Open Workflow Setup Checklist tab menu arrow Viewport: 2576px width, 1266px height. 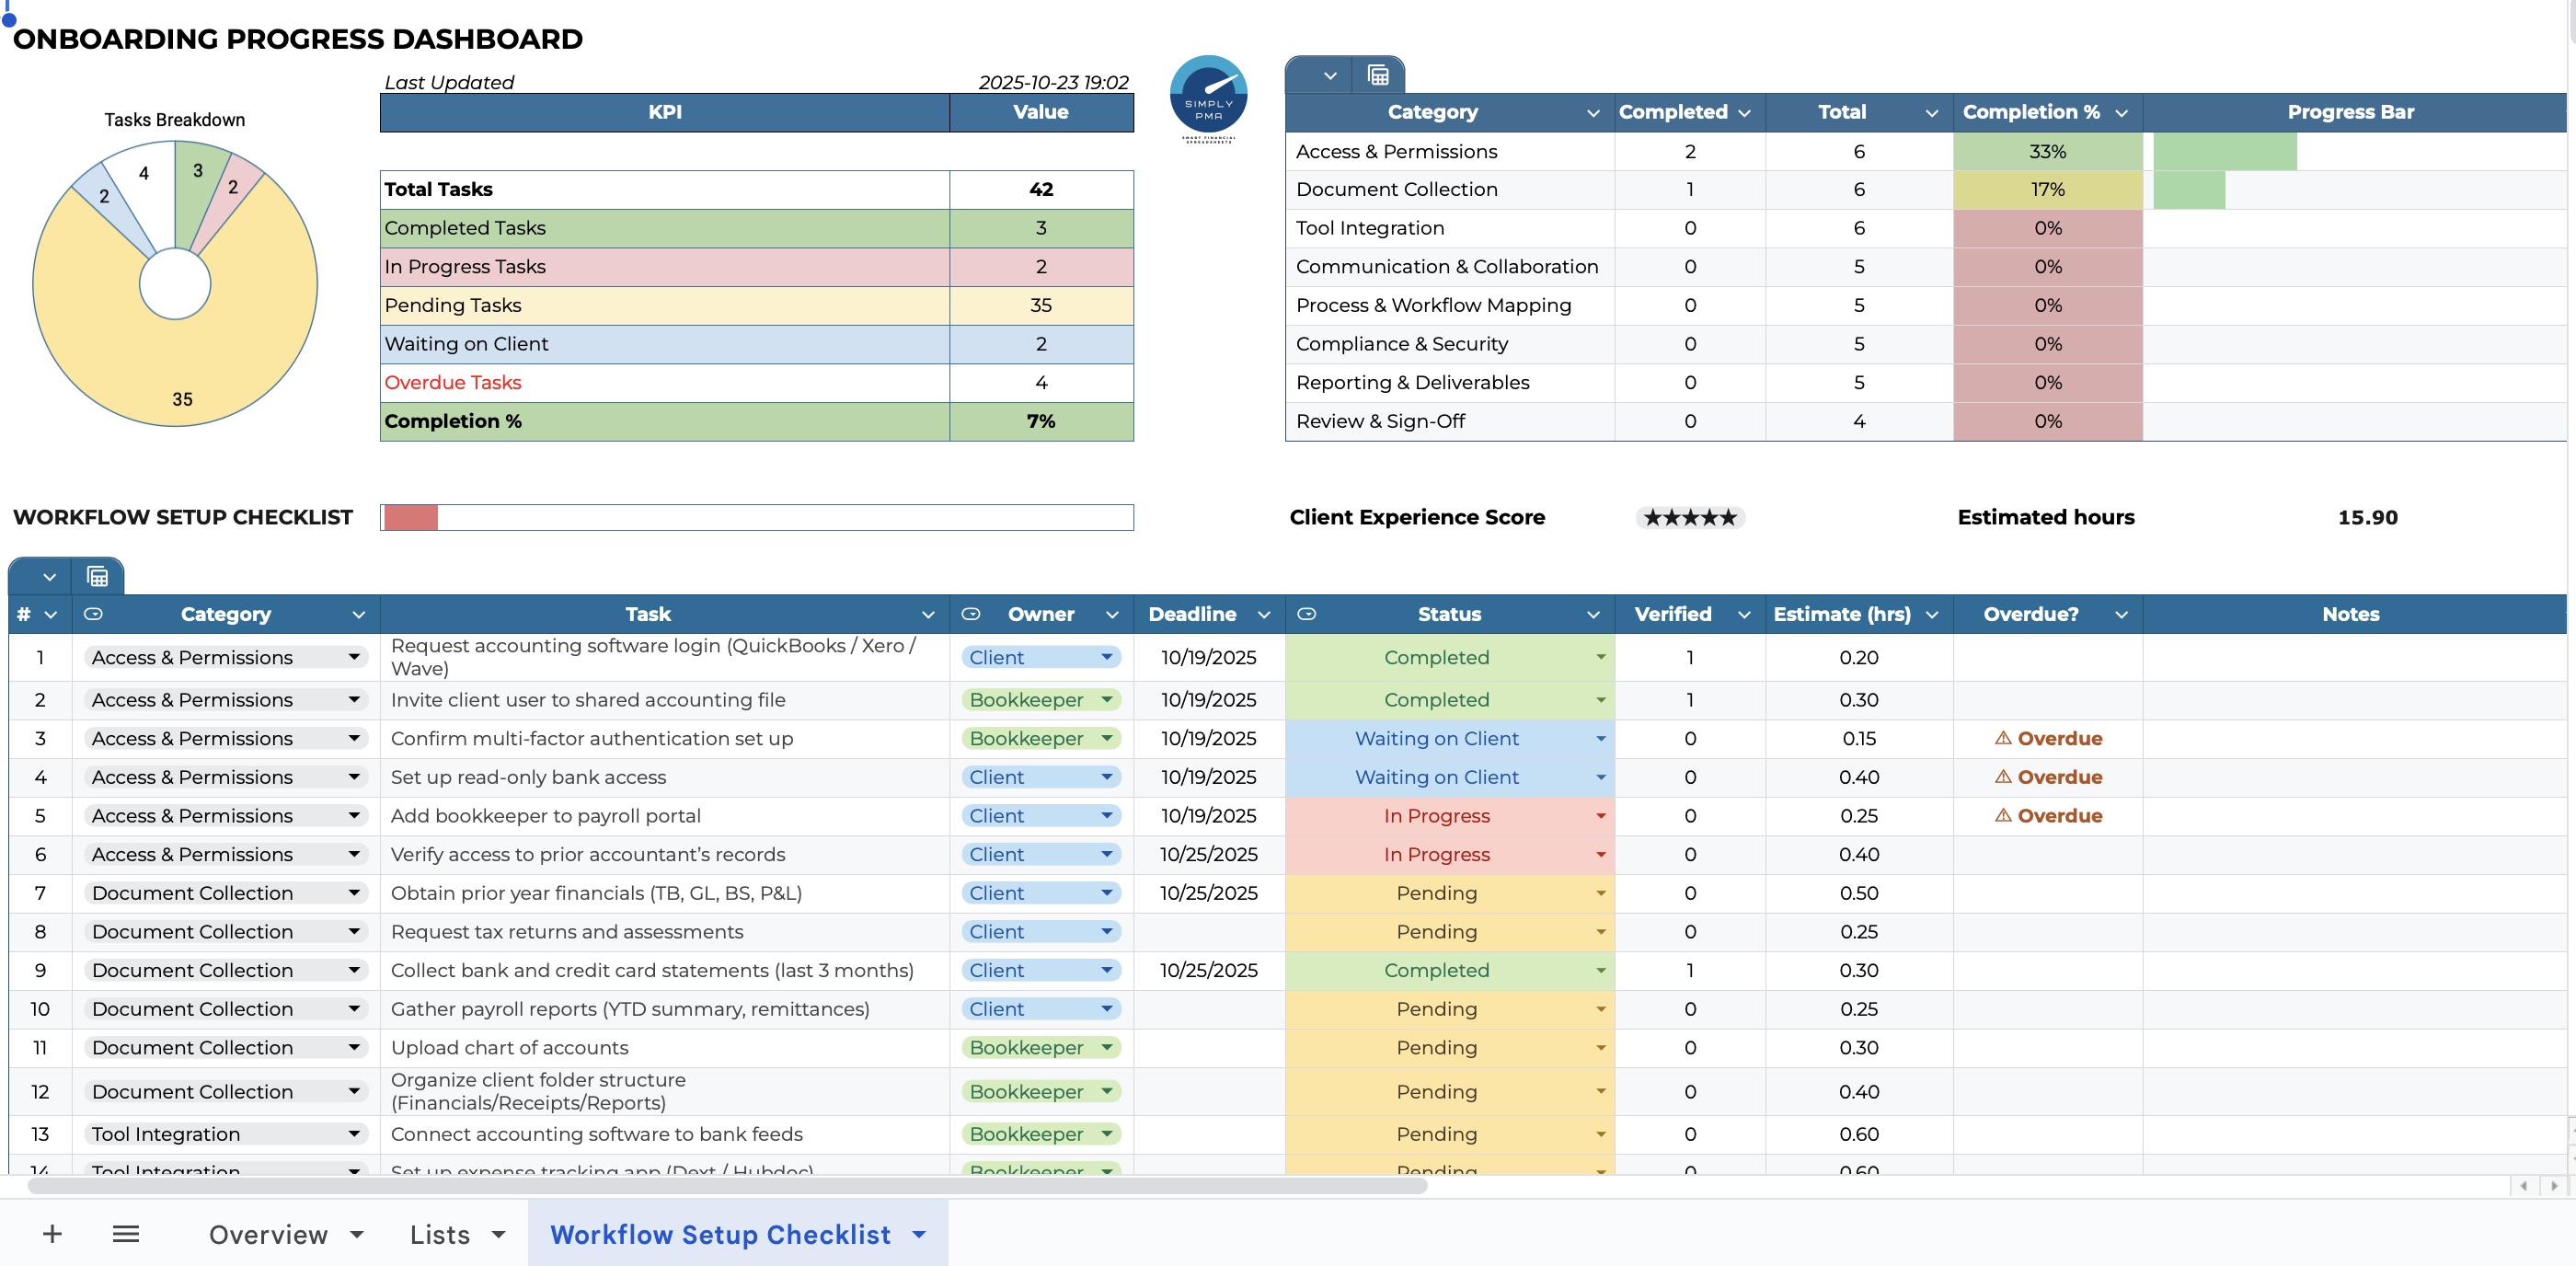tap(919, 1235)
